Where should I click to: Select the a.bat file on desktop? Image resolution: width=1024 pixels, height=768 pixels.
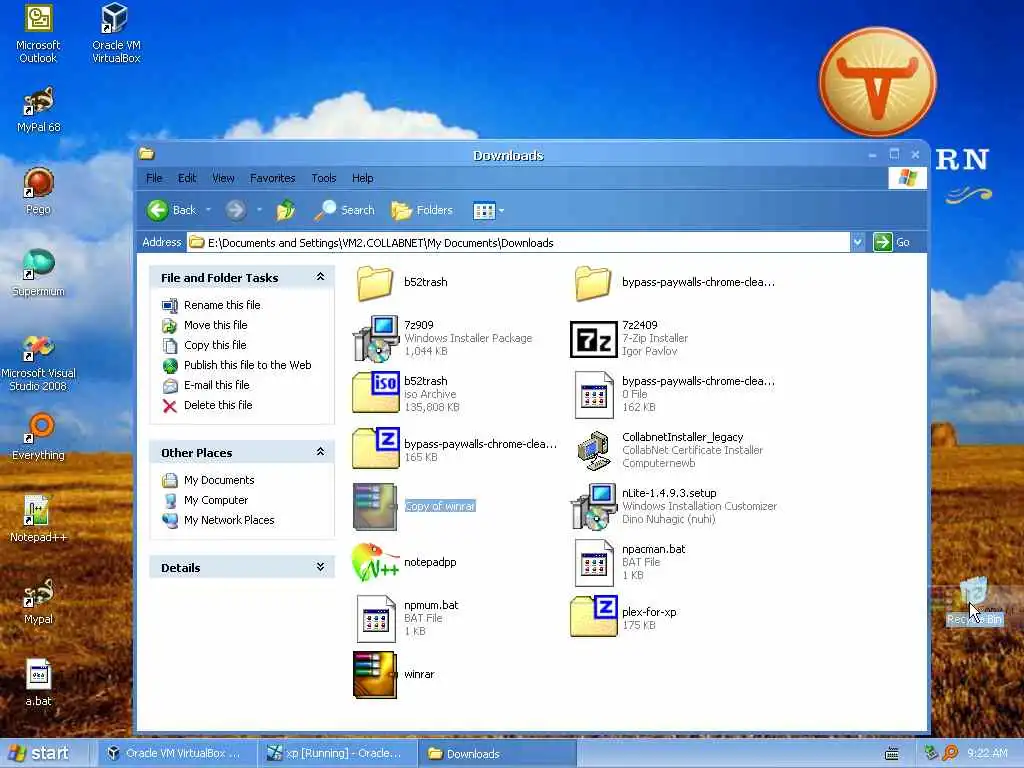(x=38, y=683)
